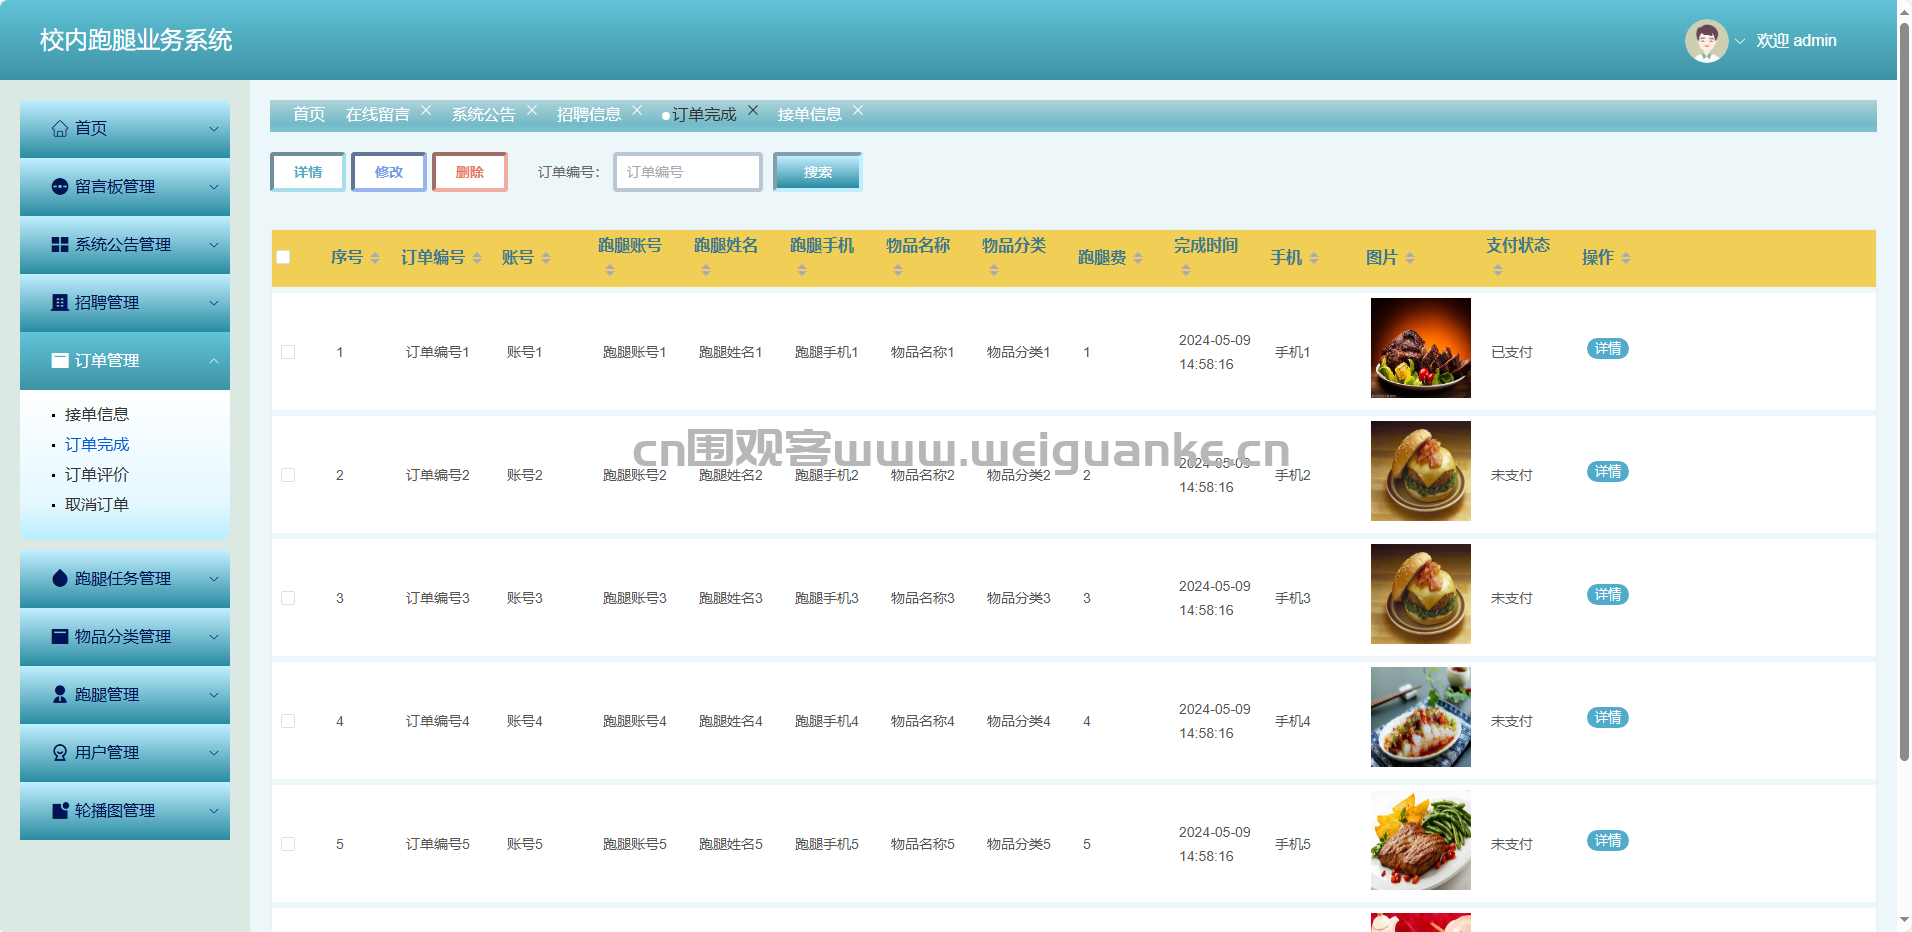
Task: Toggle the select-all checkbox in table header
Action: click(x=283, y=257)
